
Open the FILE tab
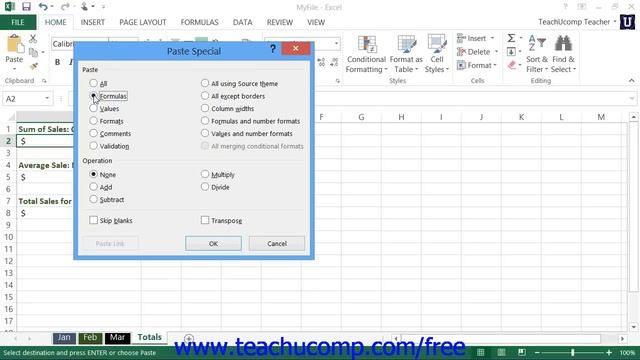click(18, 22)
